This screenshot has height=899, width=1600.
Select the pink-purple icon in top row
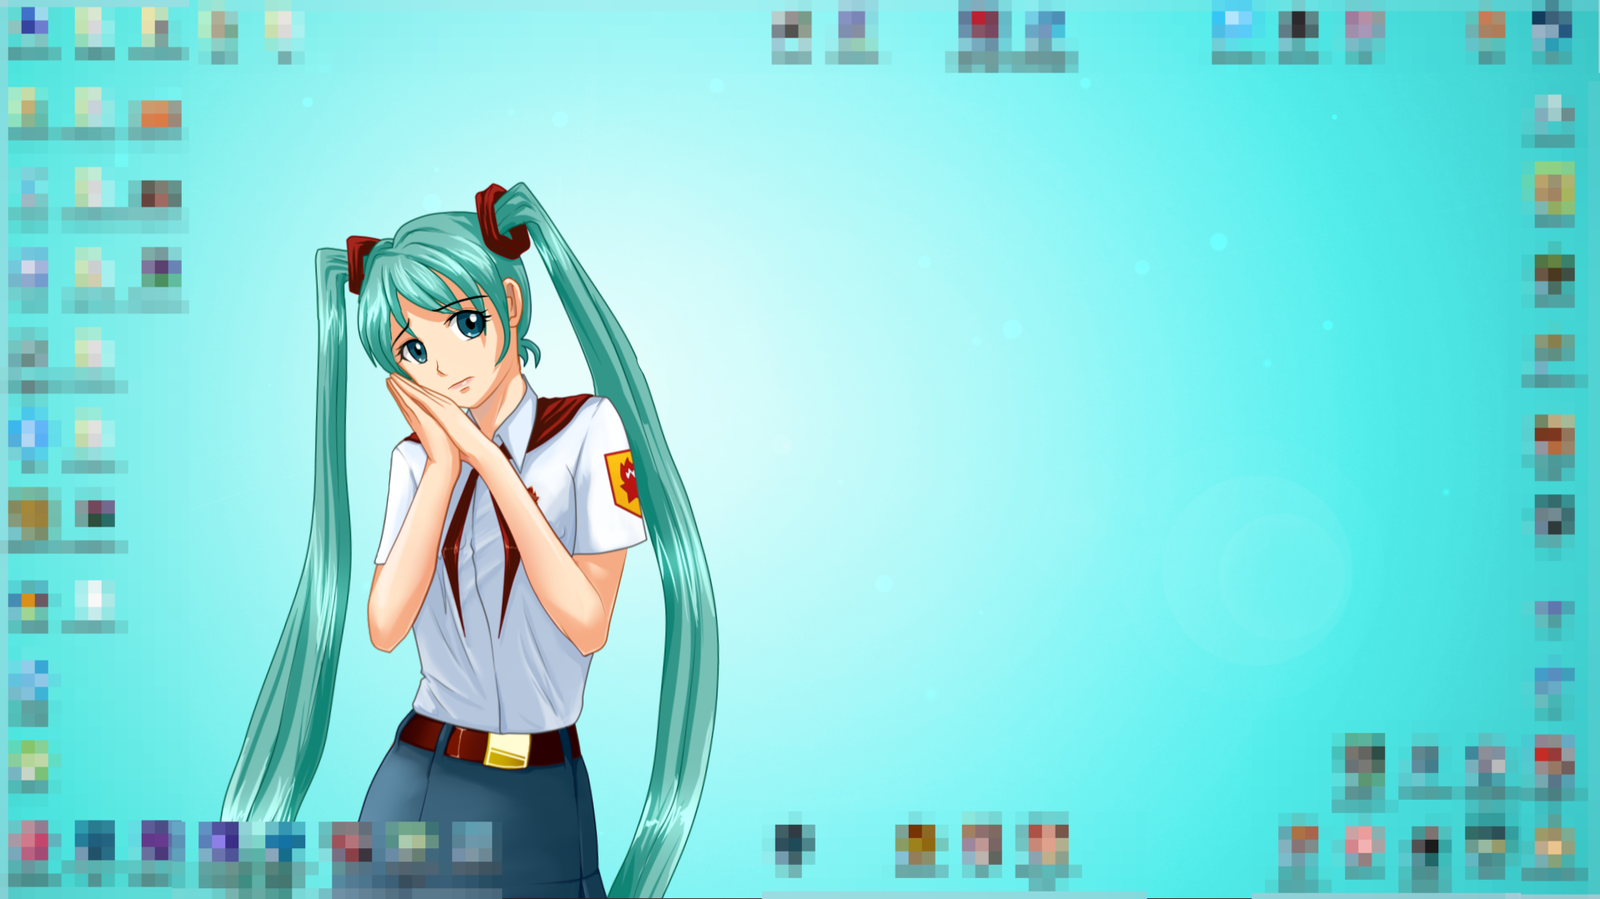1362,25
